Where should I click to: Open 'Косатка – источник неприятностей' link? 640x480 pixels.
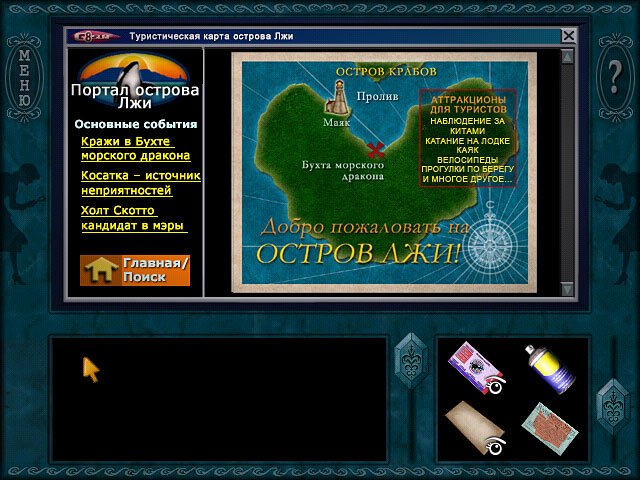(140, 182)
